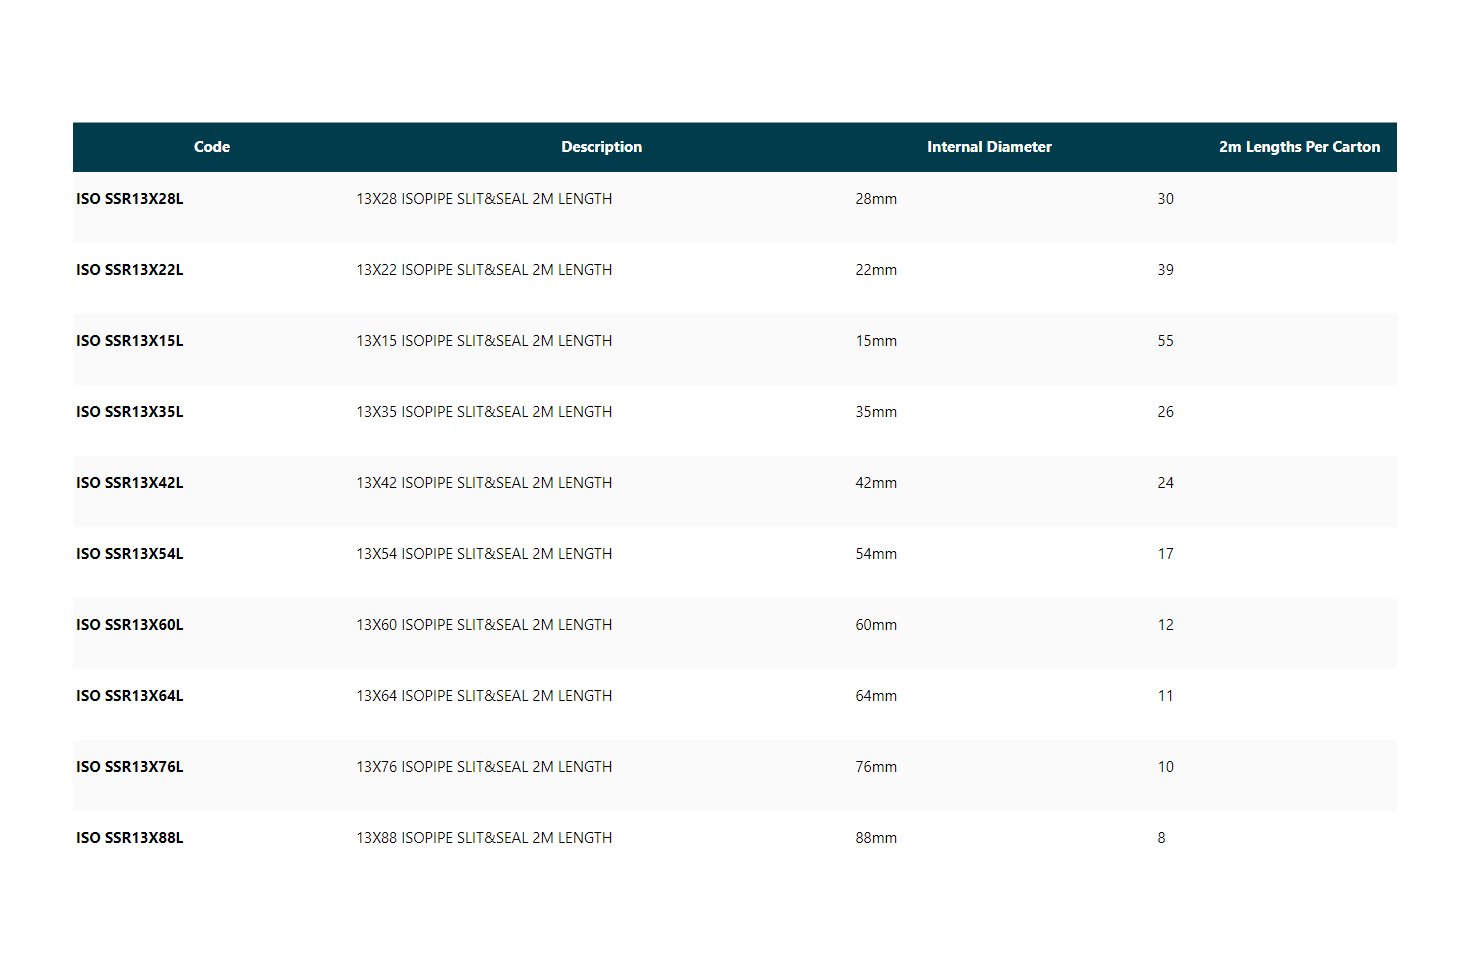This screenshot has width=1470, height=980.
Task: Click description 13X35 ISOPIPE SLIT&SEAL 2M LENGTH
Action: coord(484,412)
